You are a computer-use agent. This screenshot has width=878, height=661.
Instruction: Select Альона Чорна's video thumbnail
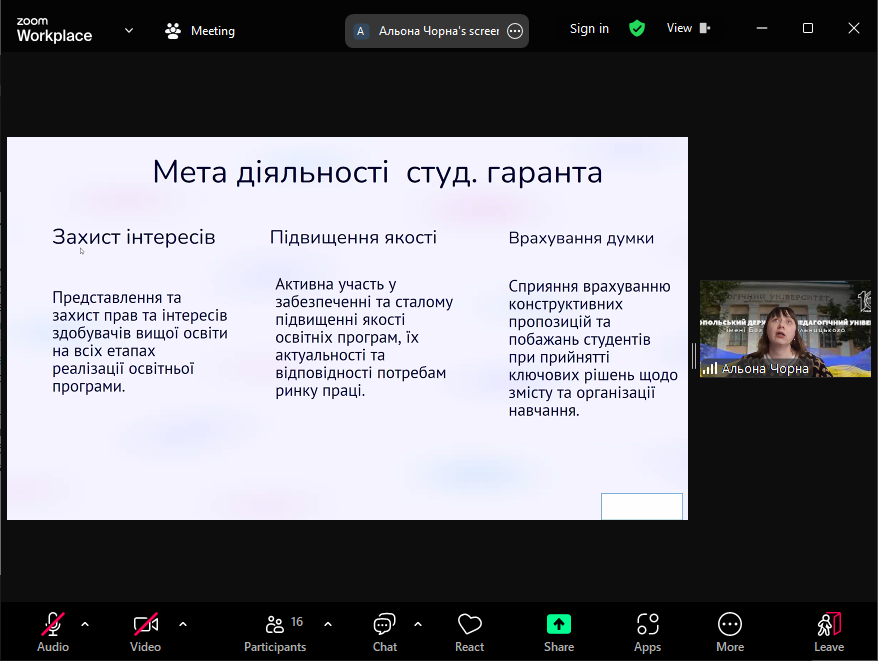785,328
